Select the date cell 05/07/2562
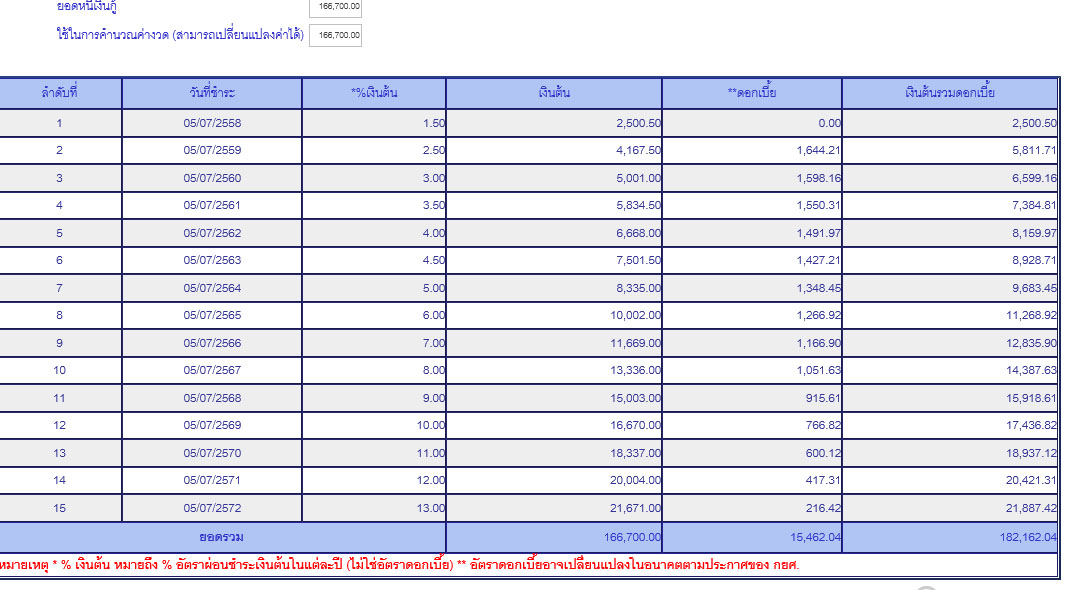Image resolution: width=1090 pixels, height=590 pixels. click(212, 233)
